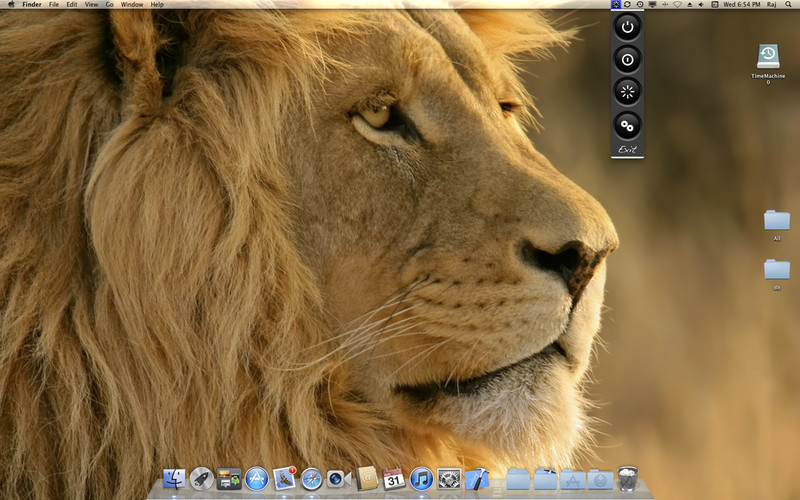Open the File menu
Image resolution: width=800 pixels, height=500 pixels.
point(54,5)
